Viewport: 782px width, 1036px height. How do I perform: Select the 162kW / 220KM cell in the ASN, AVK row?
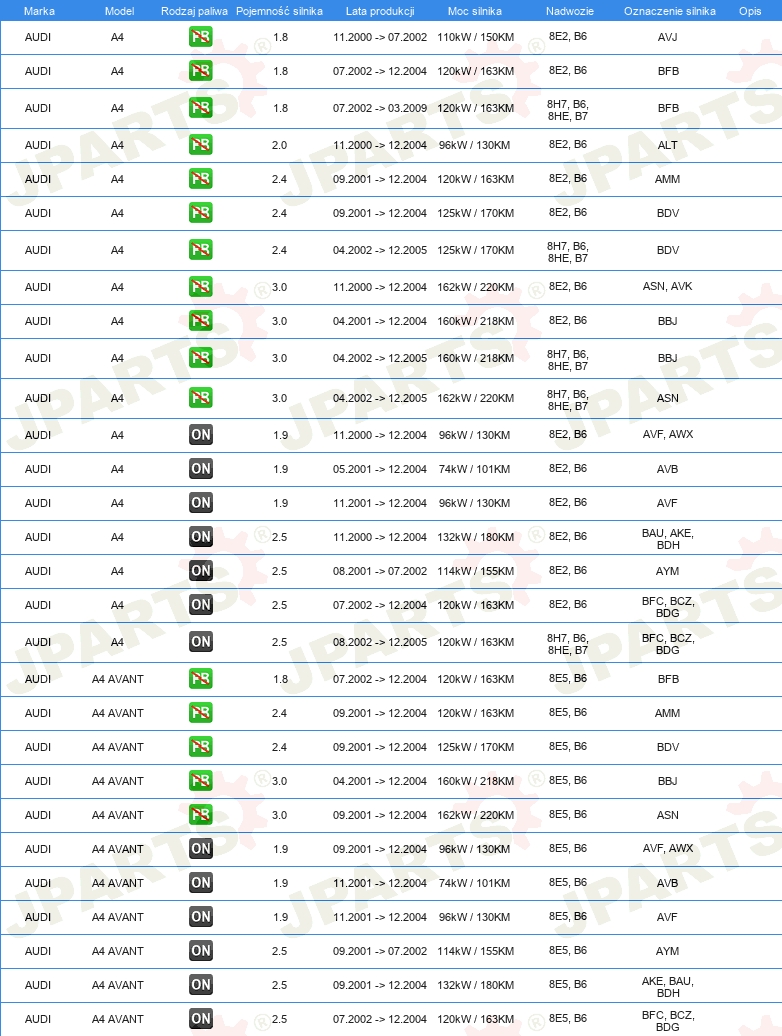coord(476,287)
